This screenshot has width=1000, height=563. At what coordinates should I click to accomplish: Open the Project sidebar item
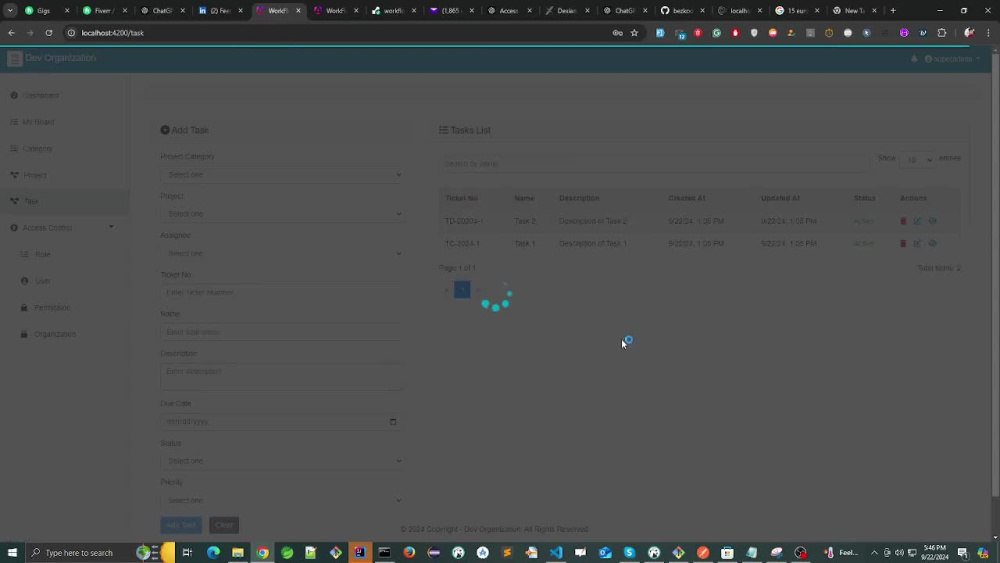click(64, 175)
